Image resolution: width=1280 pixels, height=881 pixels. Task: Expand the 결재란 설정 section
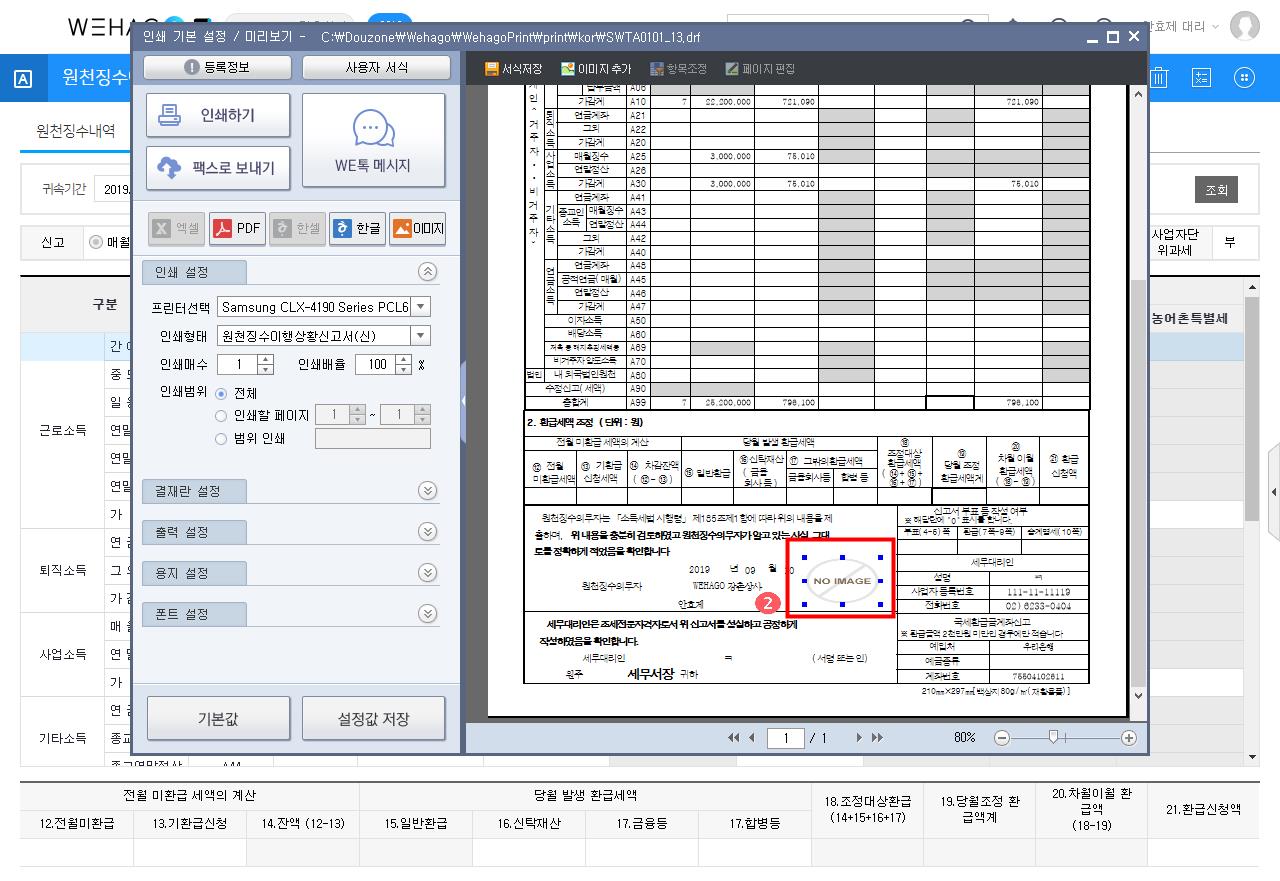[427, 491]
